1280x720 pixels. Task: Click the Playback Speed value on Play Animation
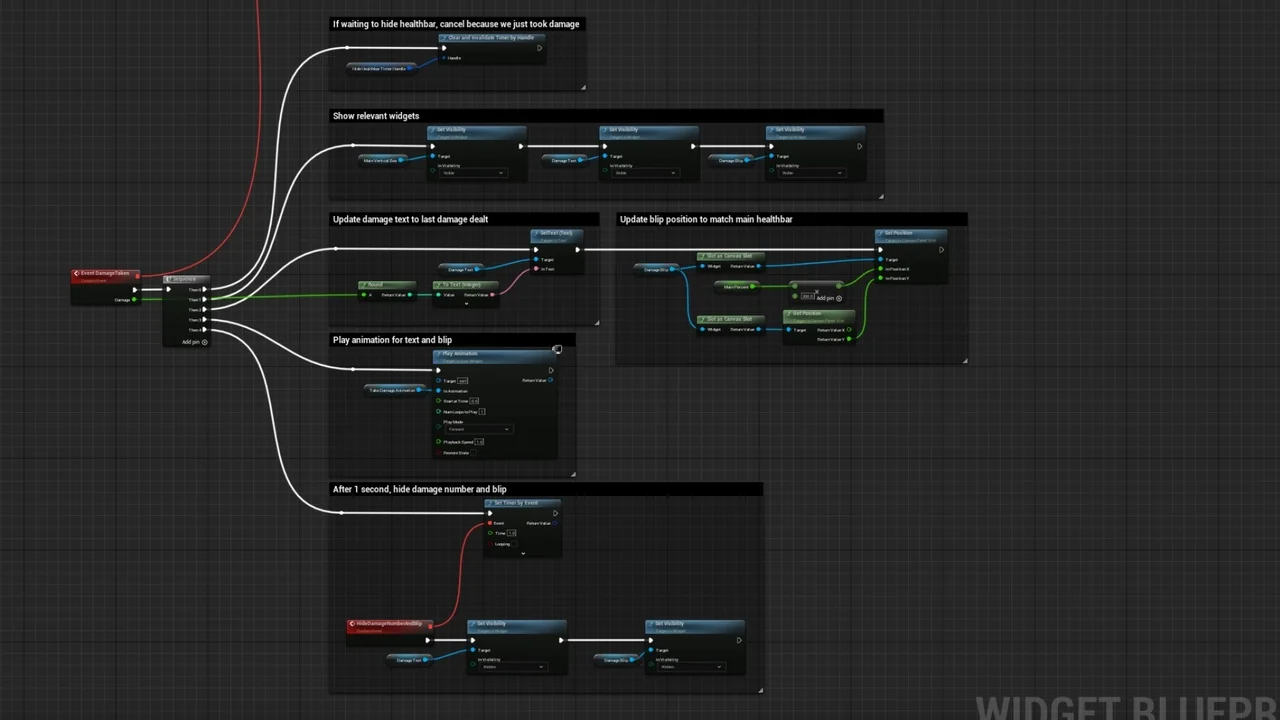click(x=481, y=442)
